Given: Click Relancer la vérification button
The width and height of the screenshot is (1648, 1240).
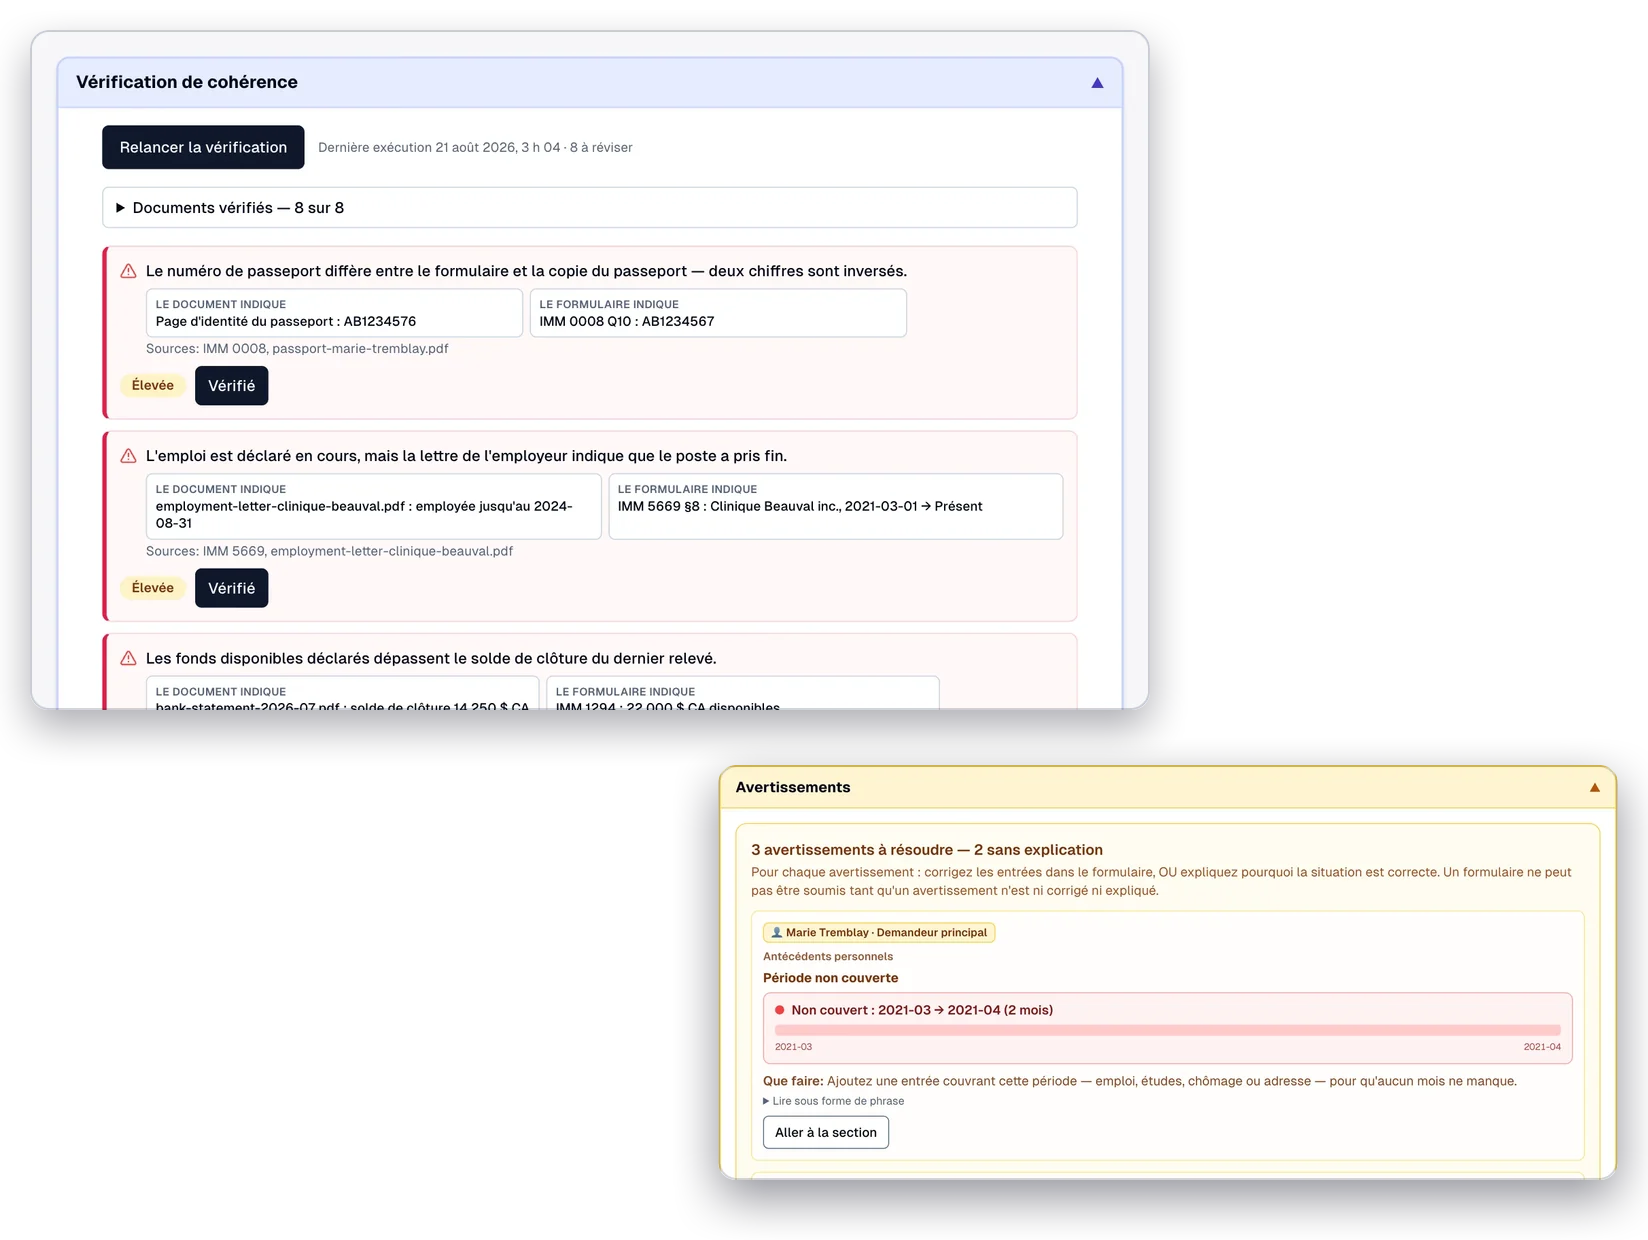Looking at the screenshot, I should (x=203, y=147).
